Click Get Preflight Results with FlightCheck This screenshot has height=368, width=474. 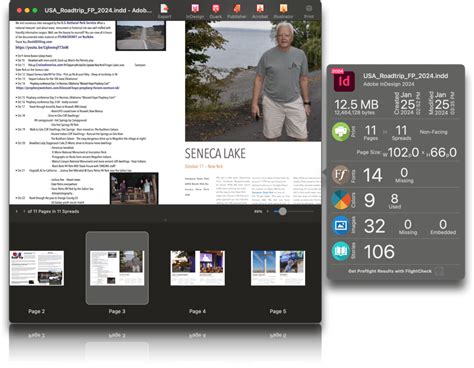pos(390,271)
